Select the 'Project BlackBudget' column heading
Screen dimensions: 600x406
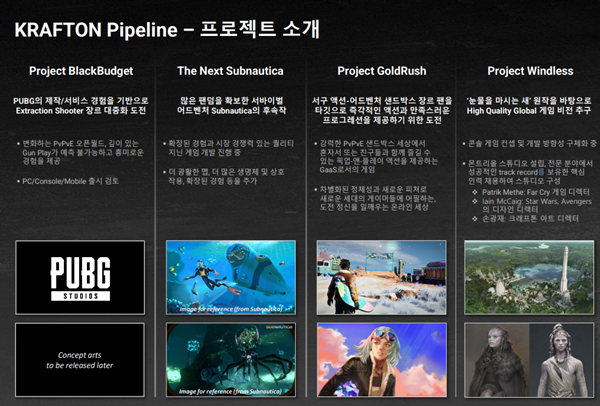[81, 71]
